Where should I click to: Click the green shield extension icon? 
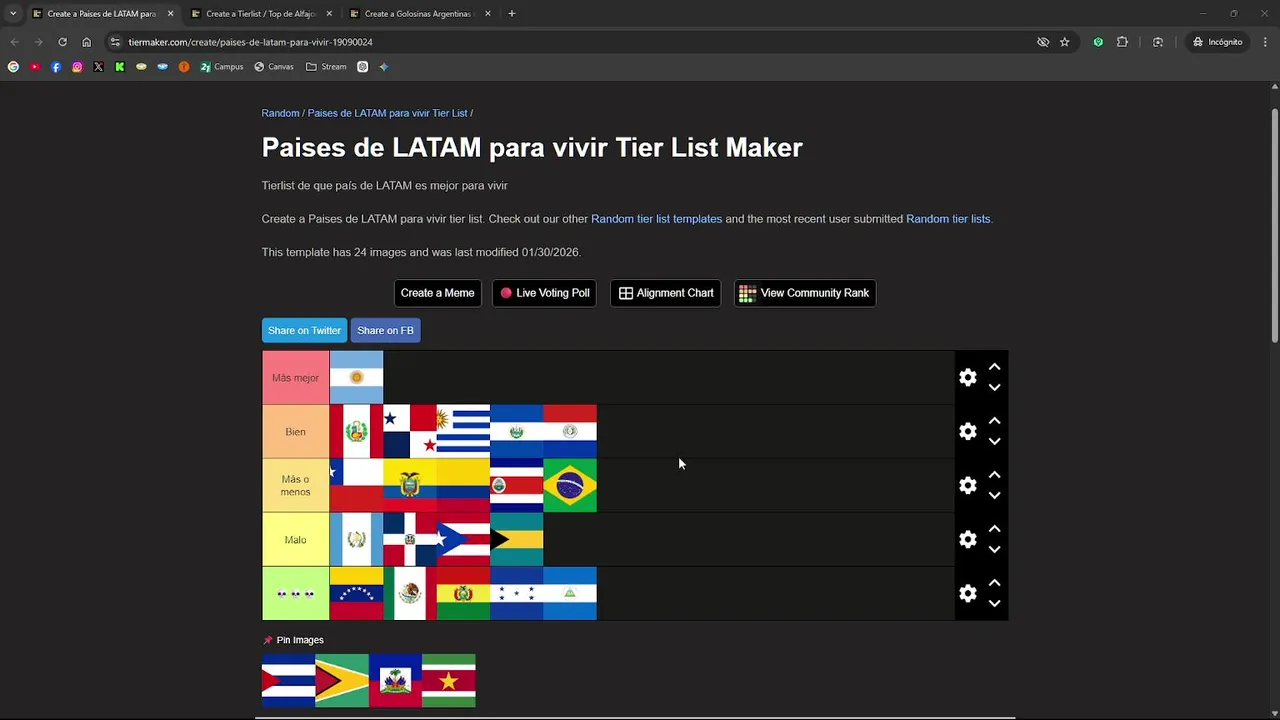[1098, 42]
